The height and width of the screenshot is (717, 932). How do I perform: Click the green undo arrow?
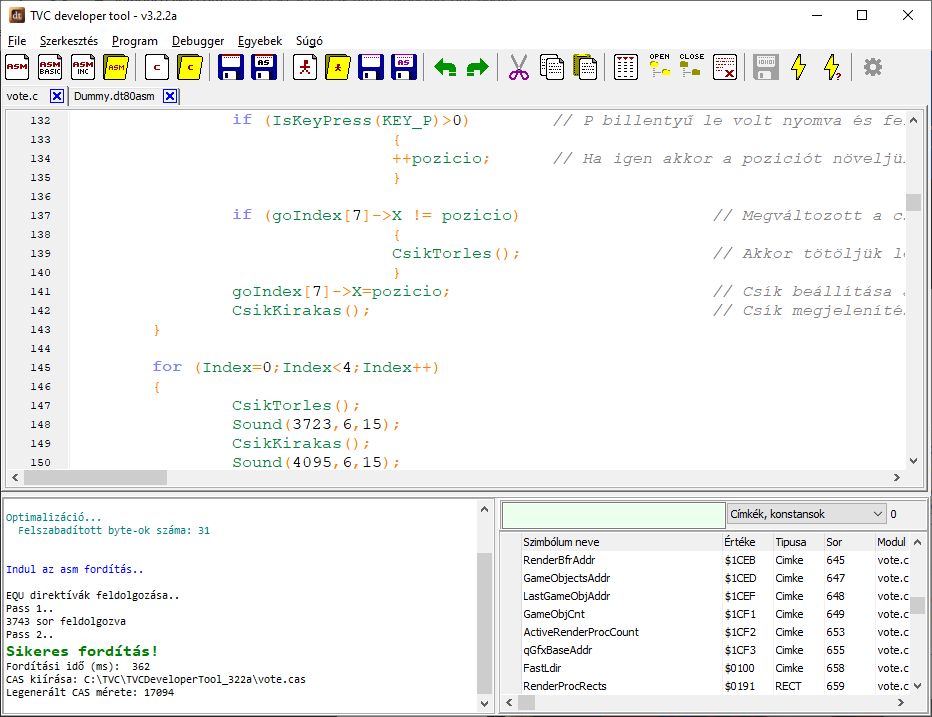(x=445, y=68)
